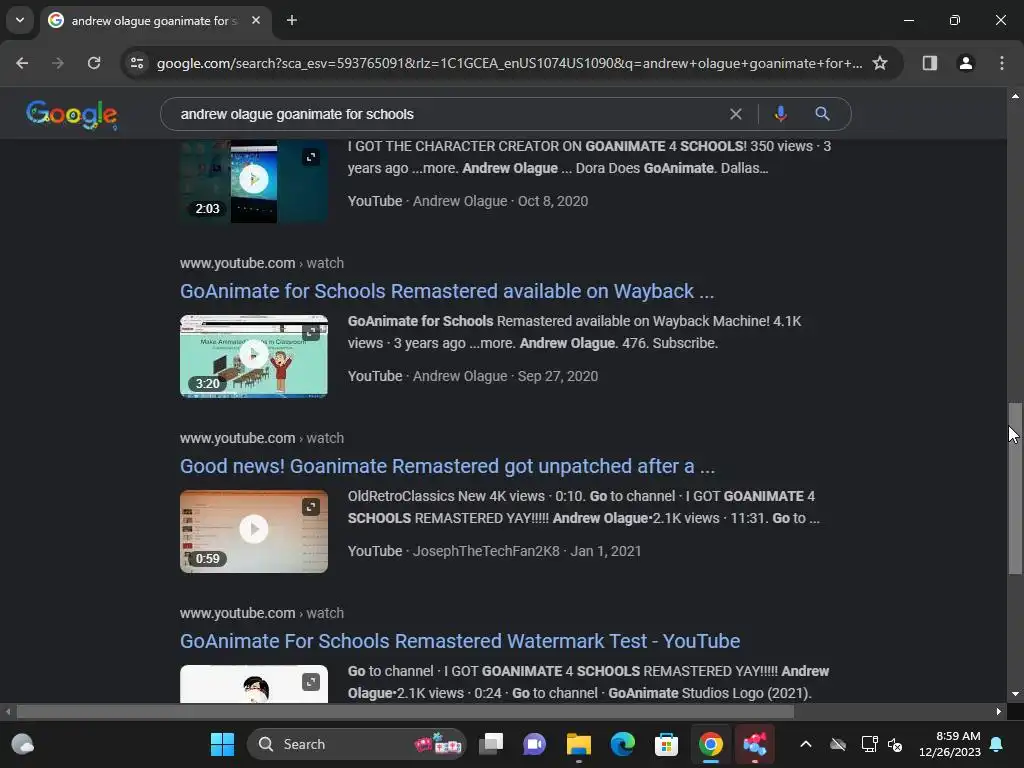
Task: Open a new browser tab
Action: [x=292, y=20]
